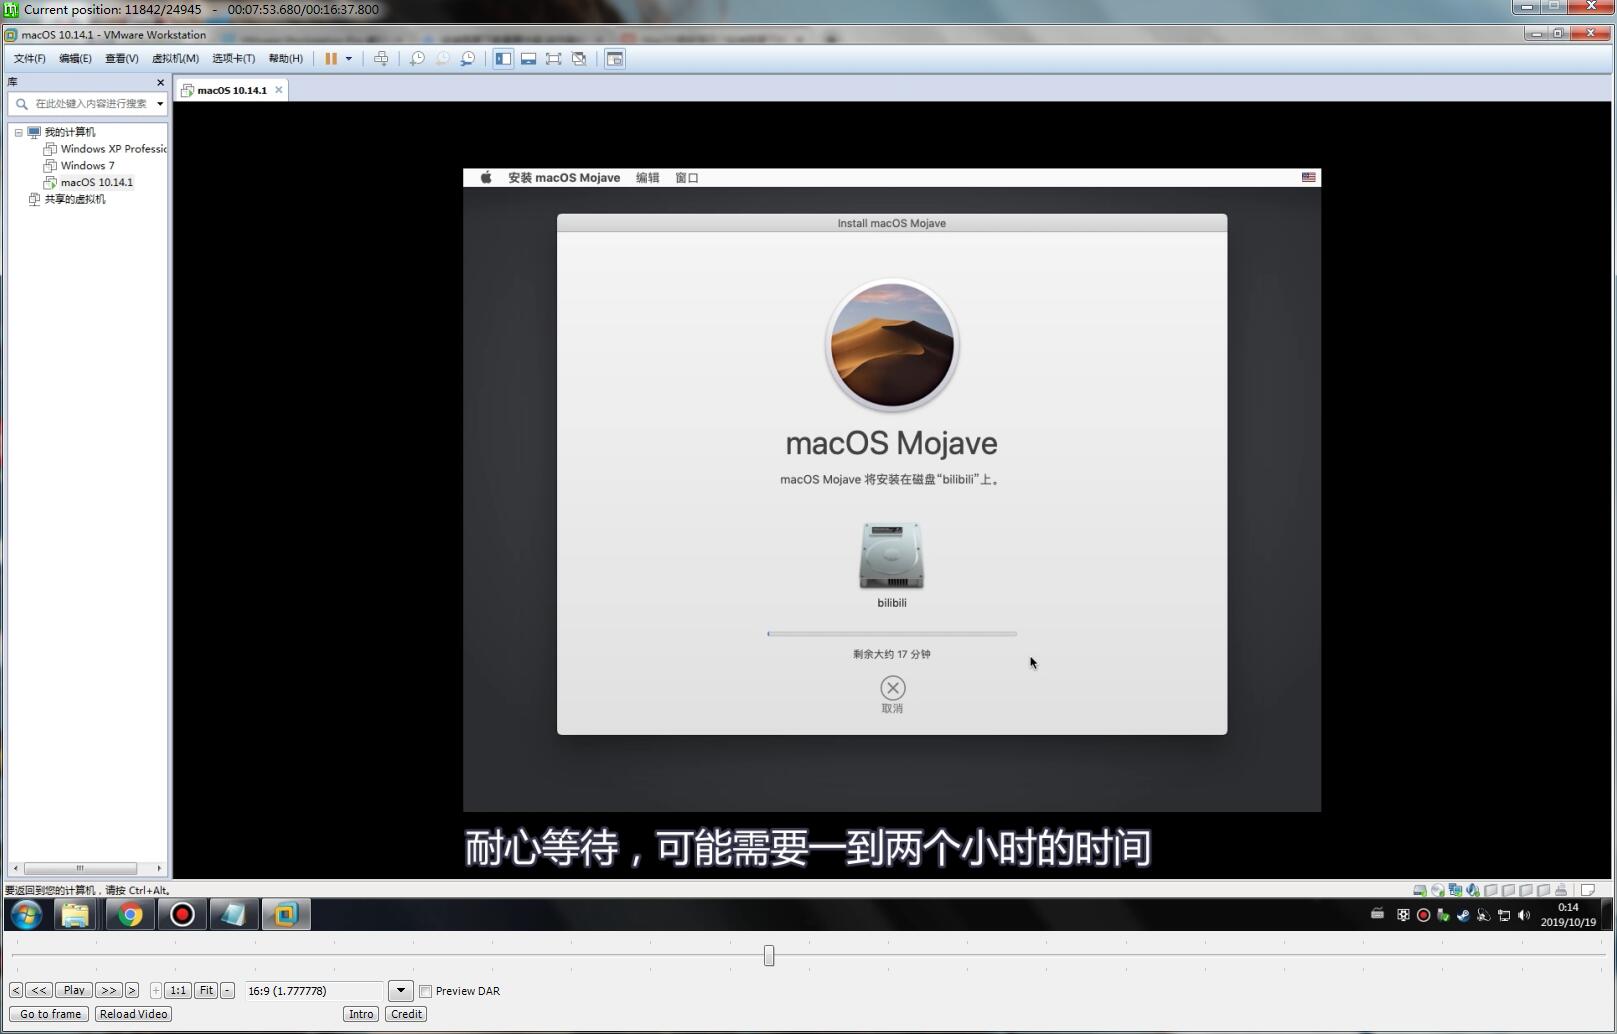Open the 虚拟机(M) menu
The height and width of the screenshot is (1034, 1617).
click(x=175, y=59)
